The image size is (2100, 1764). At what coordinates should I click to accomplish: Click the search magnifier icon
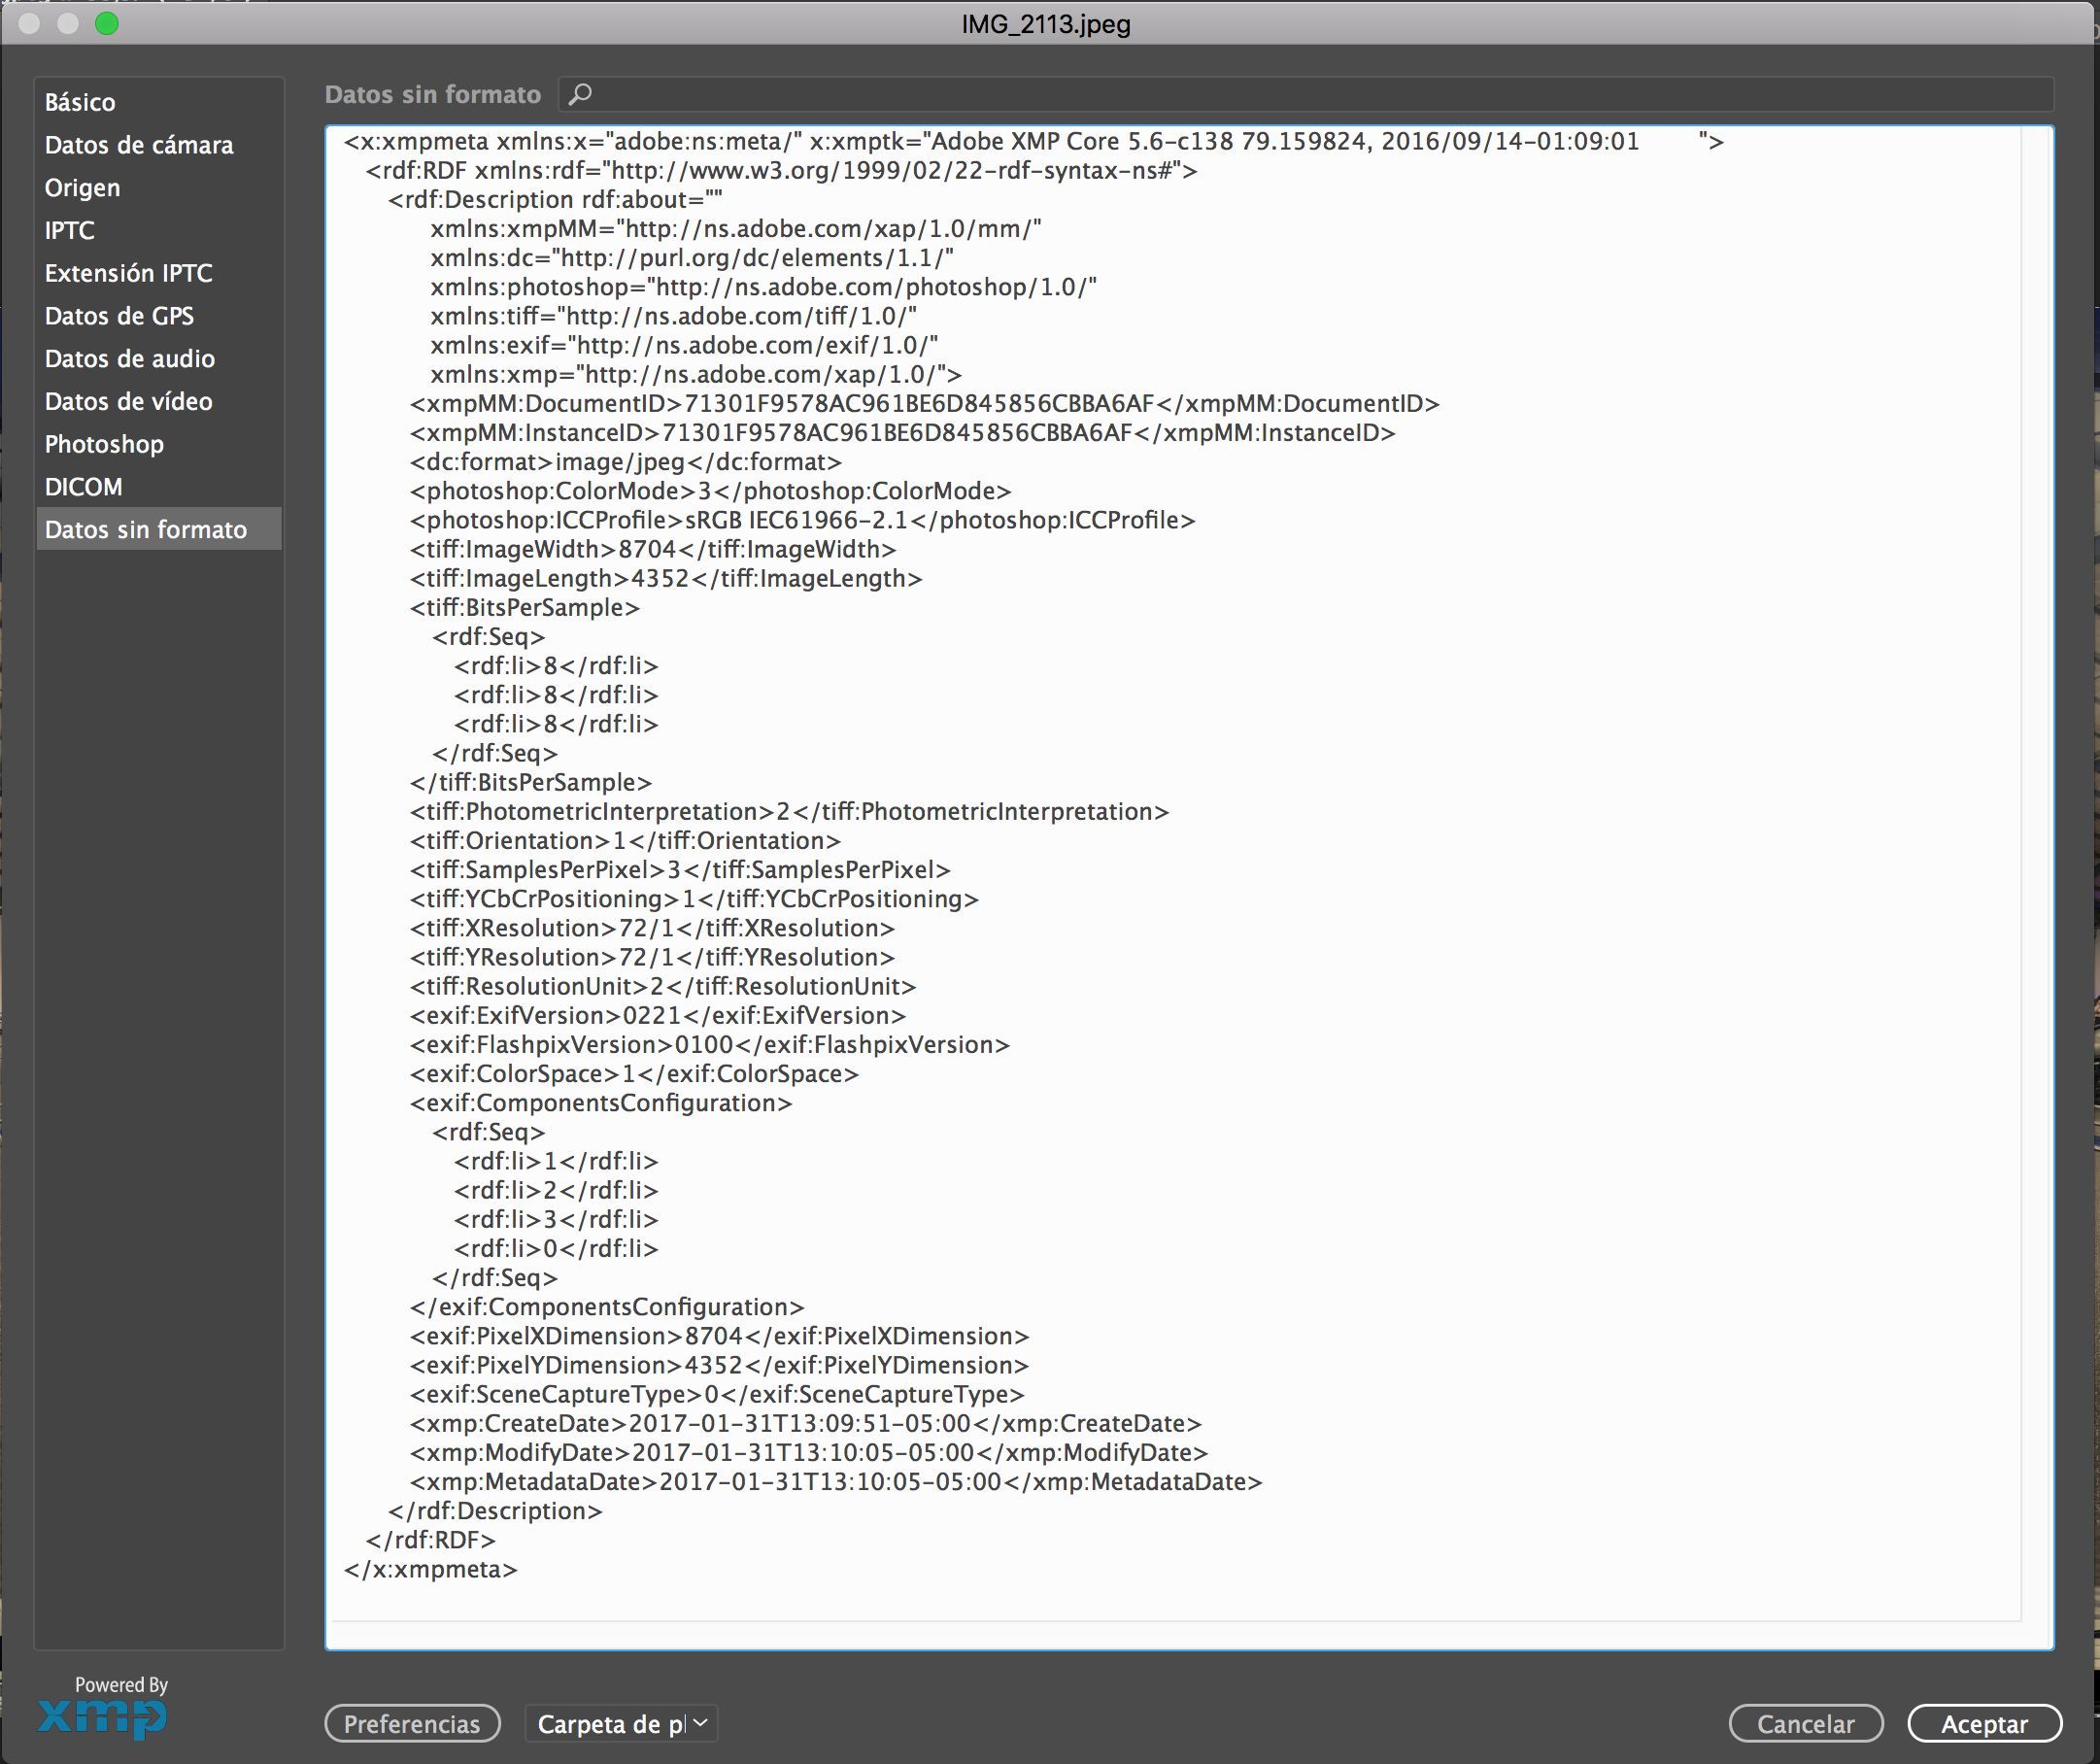(x=580, y=94)
